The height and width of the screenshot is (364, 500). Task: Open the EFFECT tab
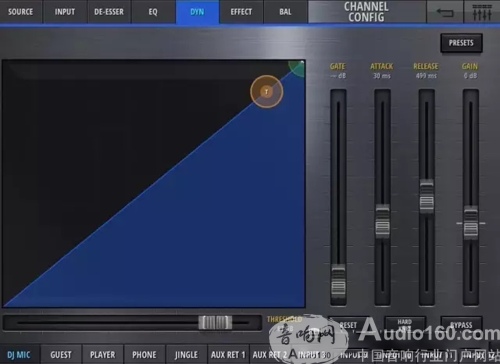tap(241, 12)
